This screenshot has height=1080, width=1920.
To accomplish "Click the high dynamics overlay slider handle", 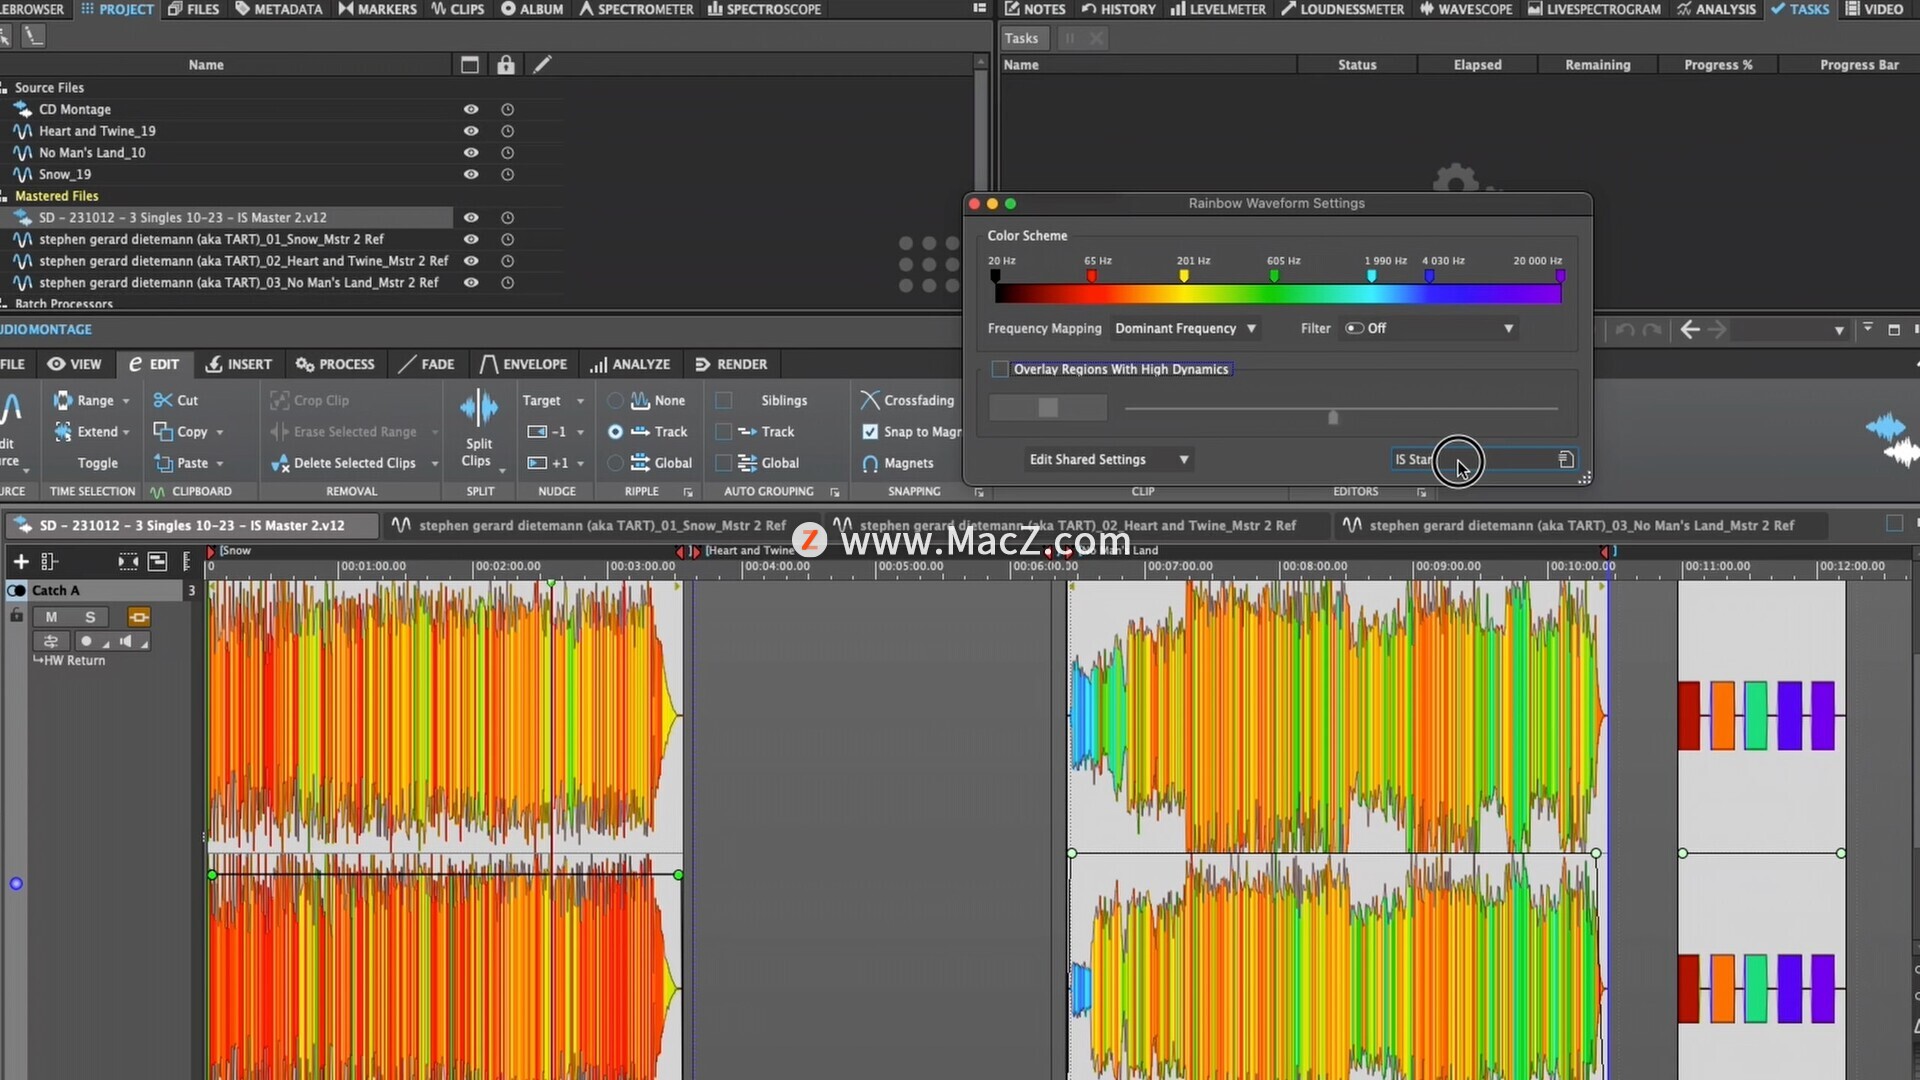I will (x=1333, y=415).
